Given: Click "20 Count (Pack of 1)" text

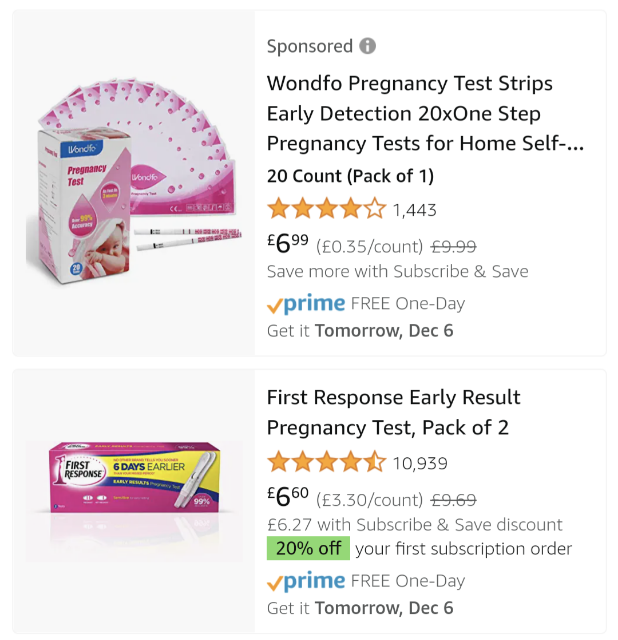Looking at the screenshot, I should pos(350,176).
